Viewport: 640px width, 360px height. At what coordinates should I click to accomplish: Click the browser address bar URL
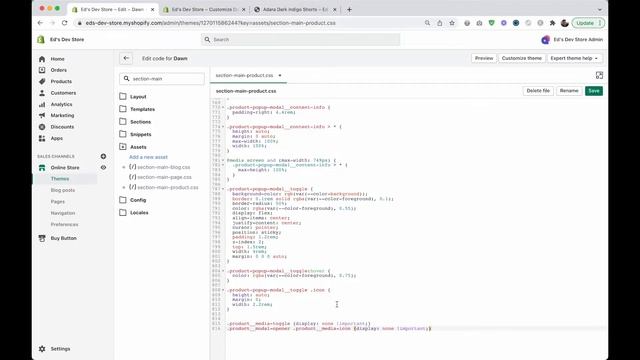211,23
